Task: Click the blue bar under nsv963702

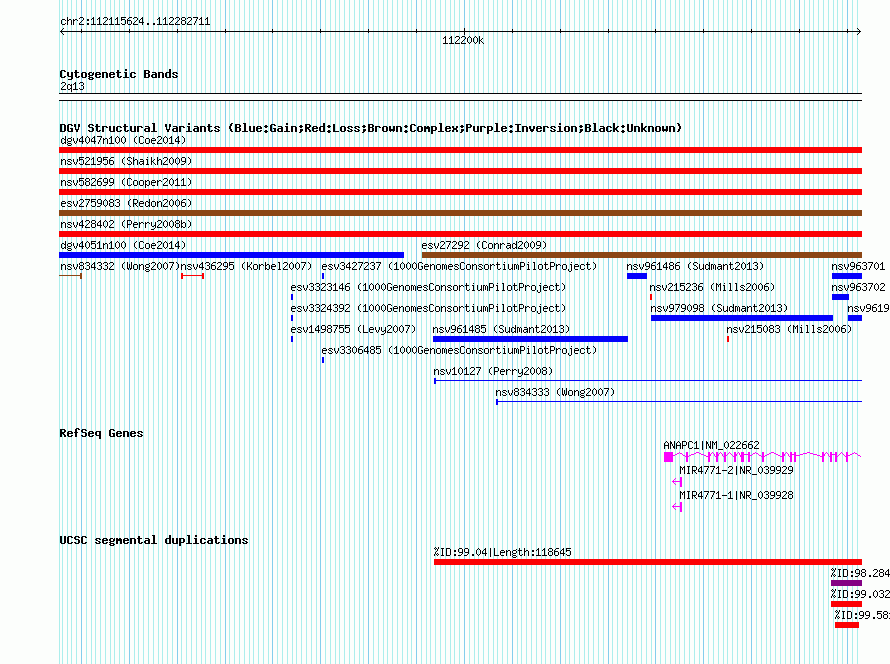Action: 841,297
